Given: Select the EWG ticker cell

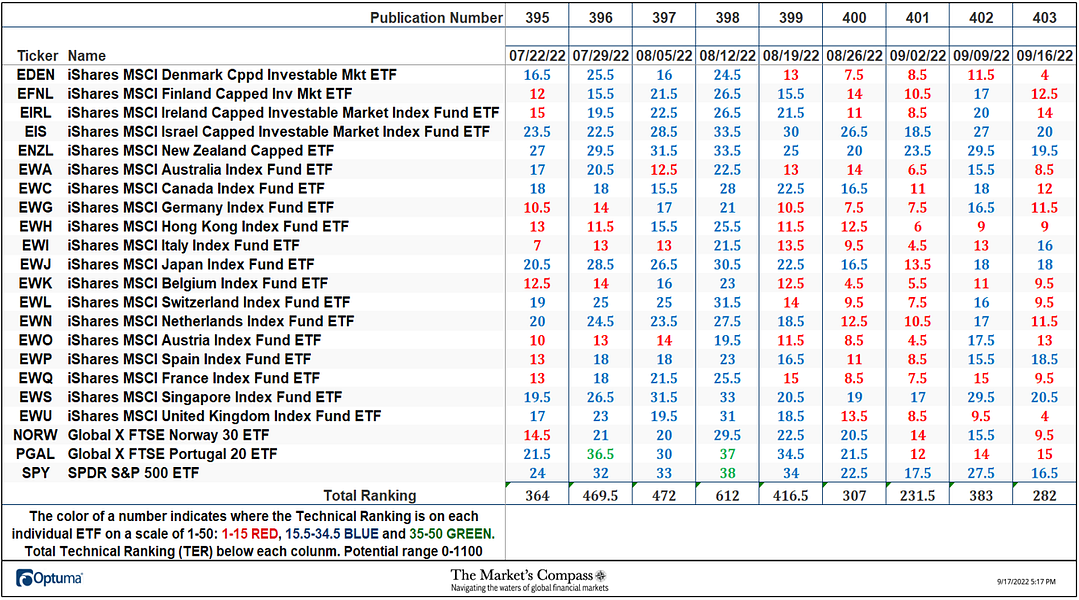Looking at the screenshot, I should tap(35, 208).
